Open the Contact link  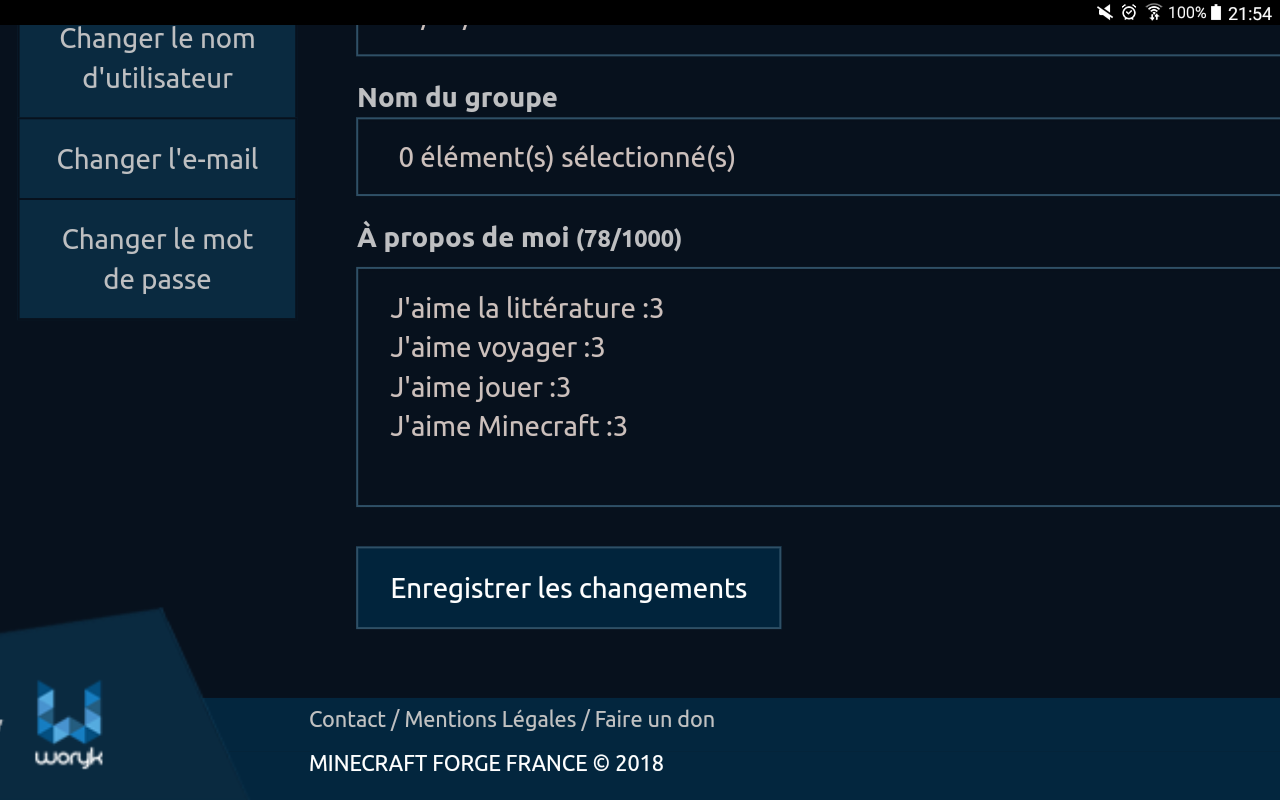346,719
